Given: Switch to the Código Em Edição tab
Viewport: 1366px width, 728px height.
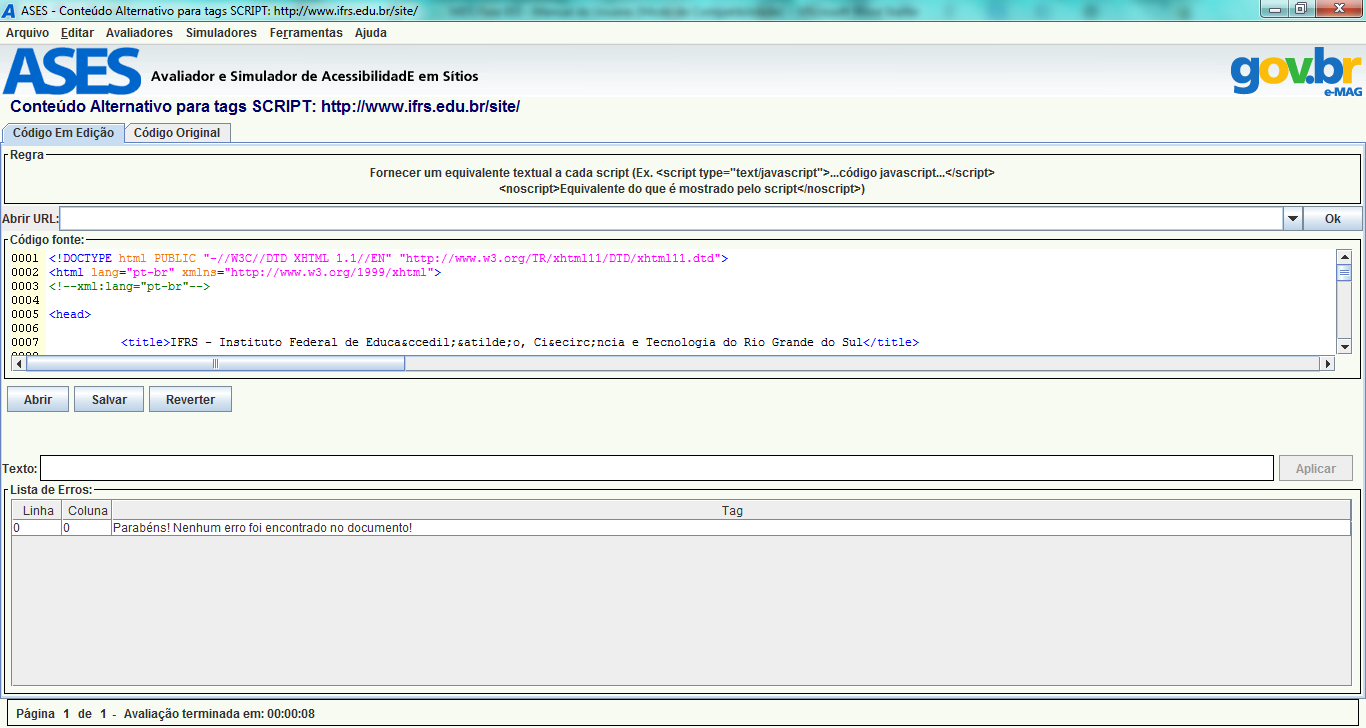Looking at the screenshot, I should point(63,133).
